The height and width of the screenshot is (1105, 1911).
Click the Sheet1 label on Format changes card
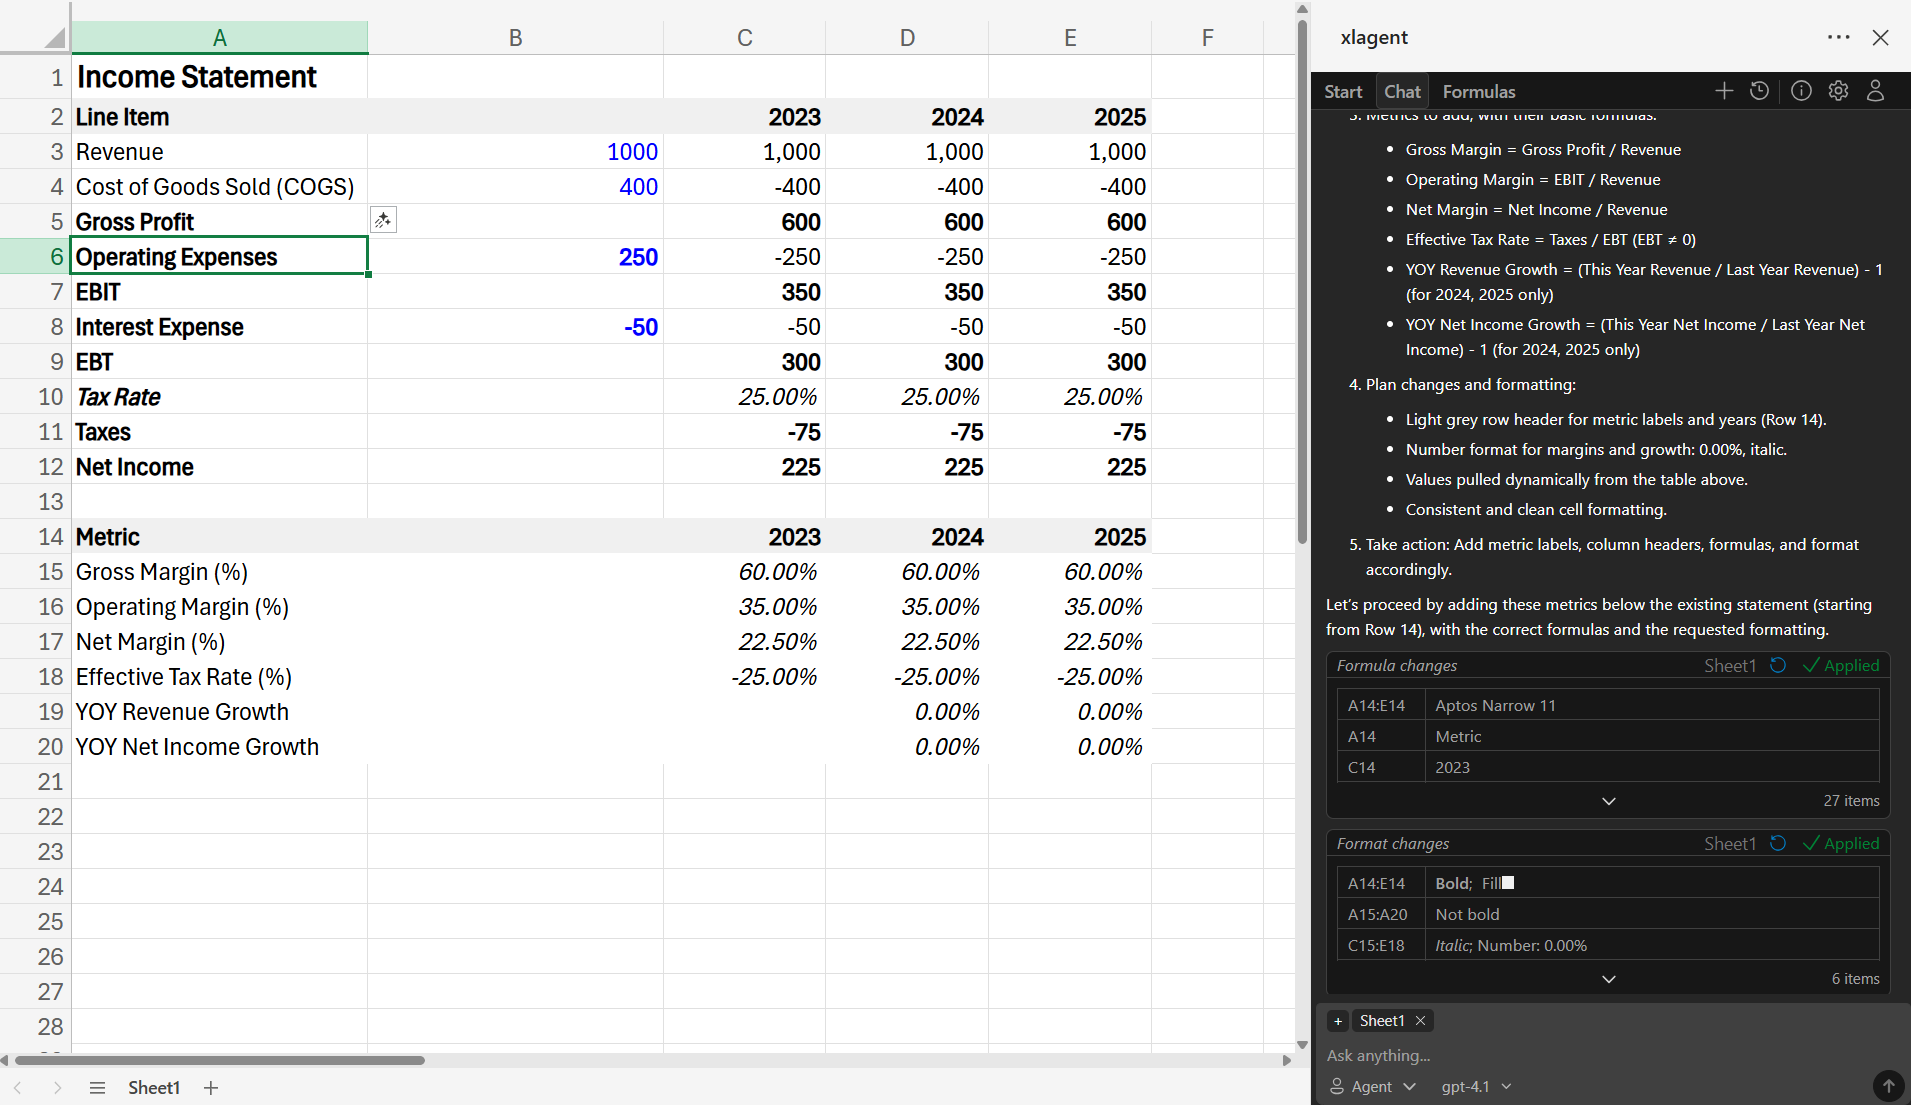[1730, 843]
